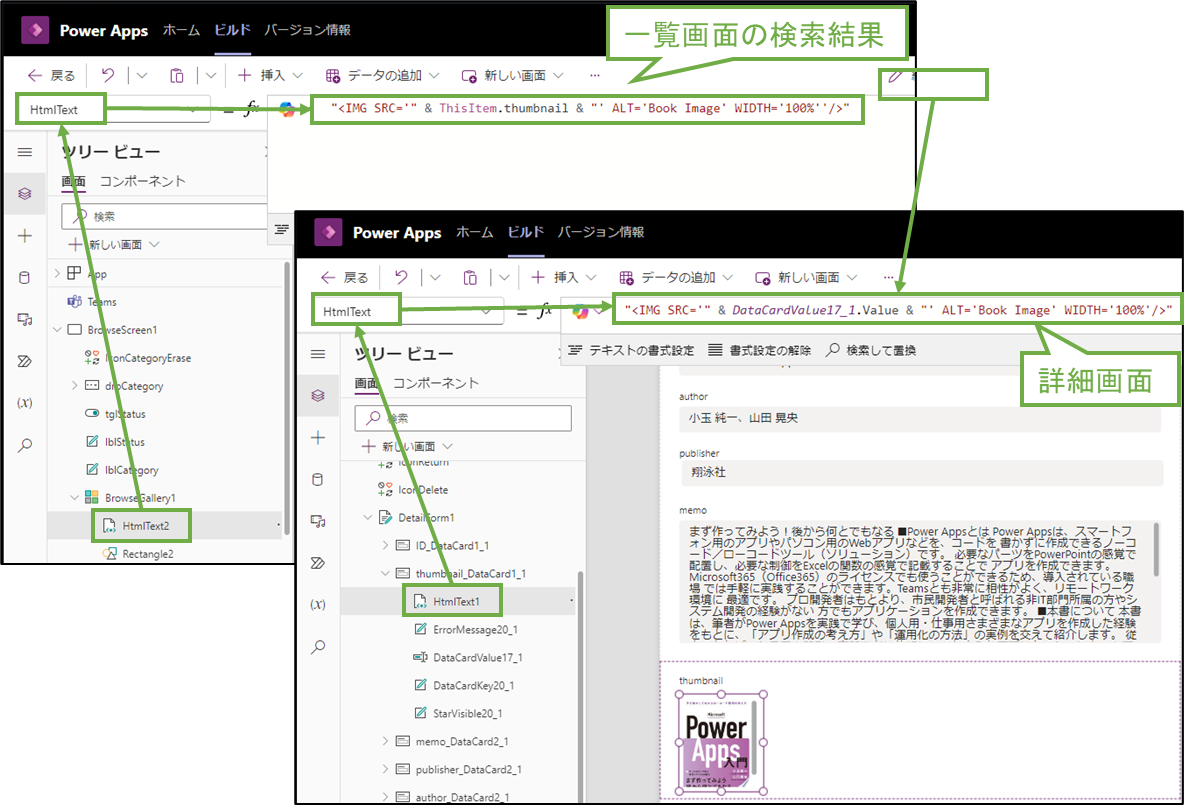Open the 挿入 menu in the front window
Image resolution: width=1184 pixels, height=805 pixels.
point(563,278)
